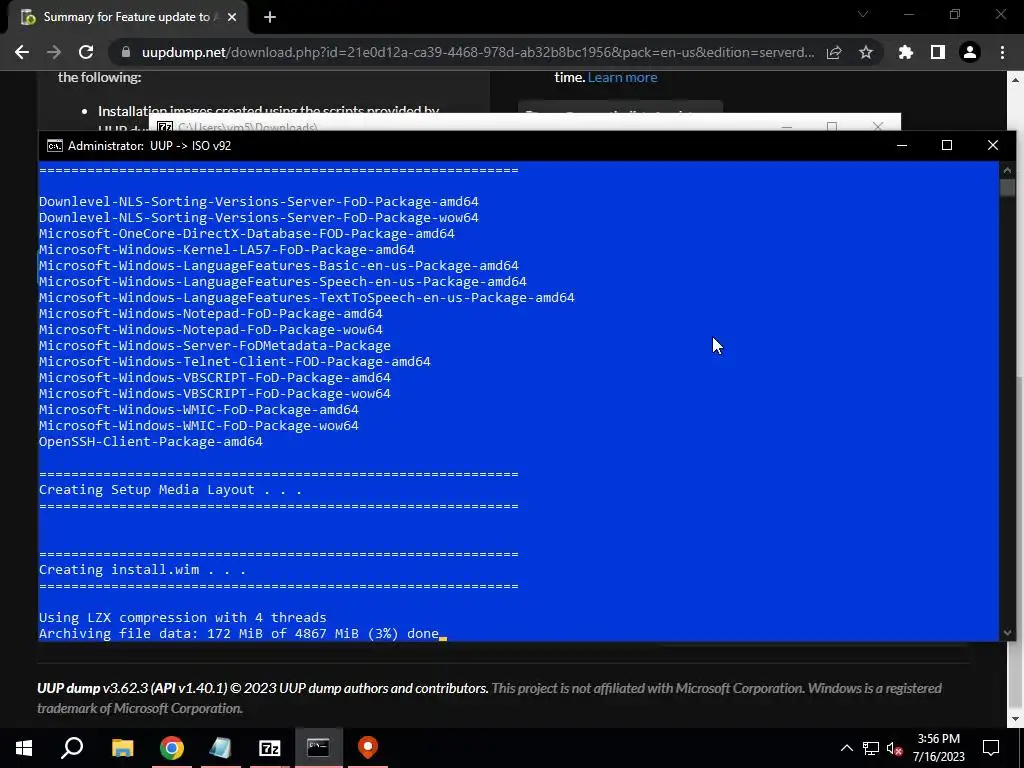Screen dimensions: 1024x768
Task: Click 'LanguageFeatures-TextToSpeech-en-us' package line
Action: pos(307,298)
